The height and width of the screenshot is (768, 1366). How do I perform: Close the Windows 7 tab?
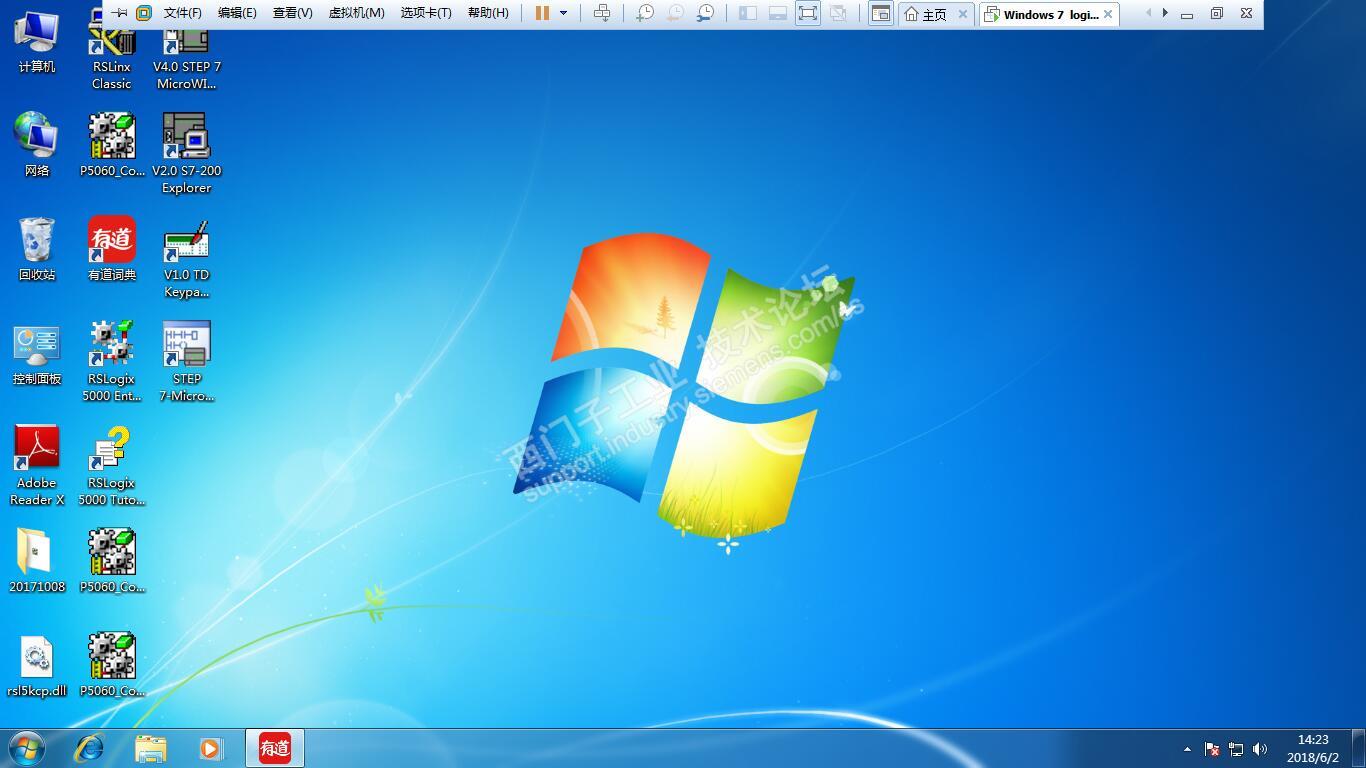coord(1108,14)
